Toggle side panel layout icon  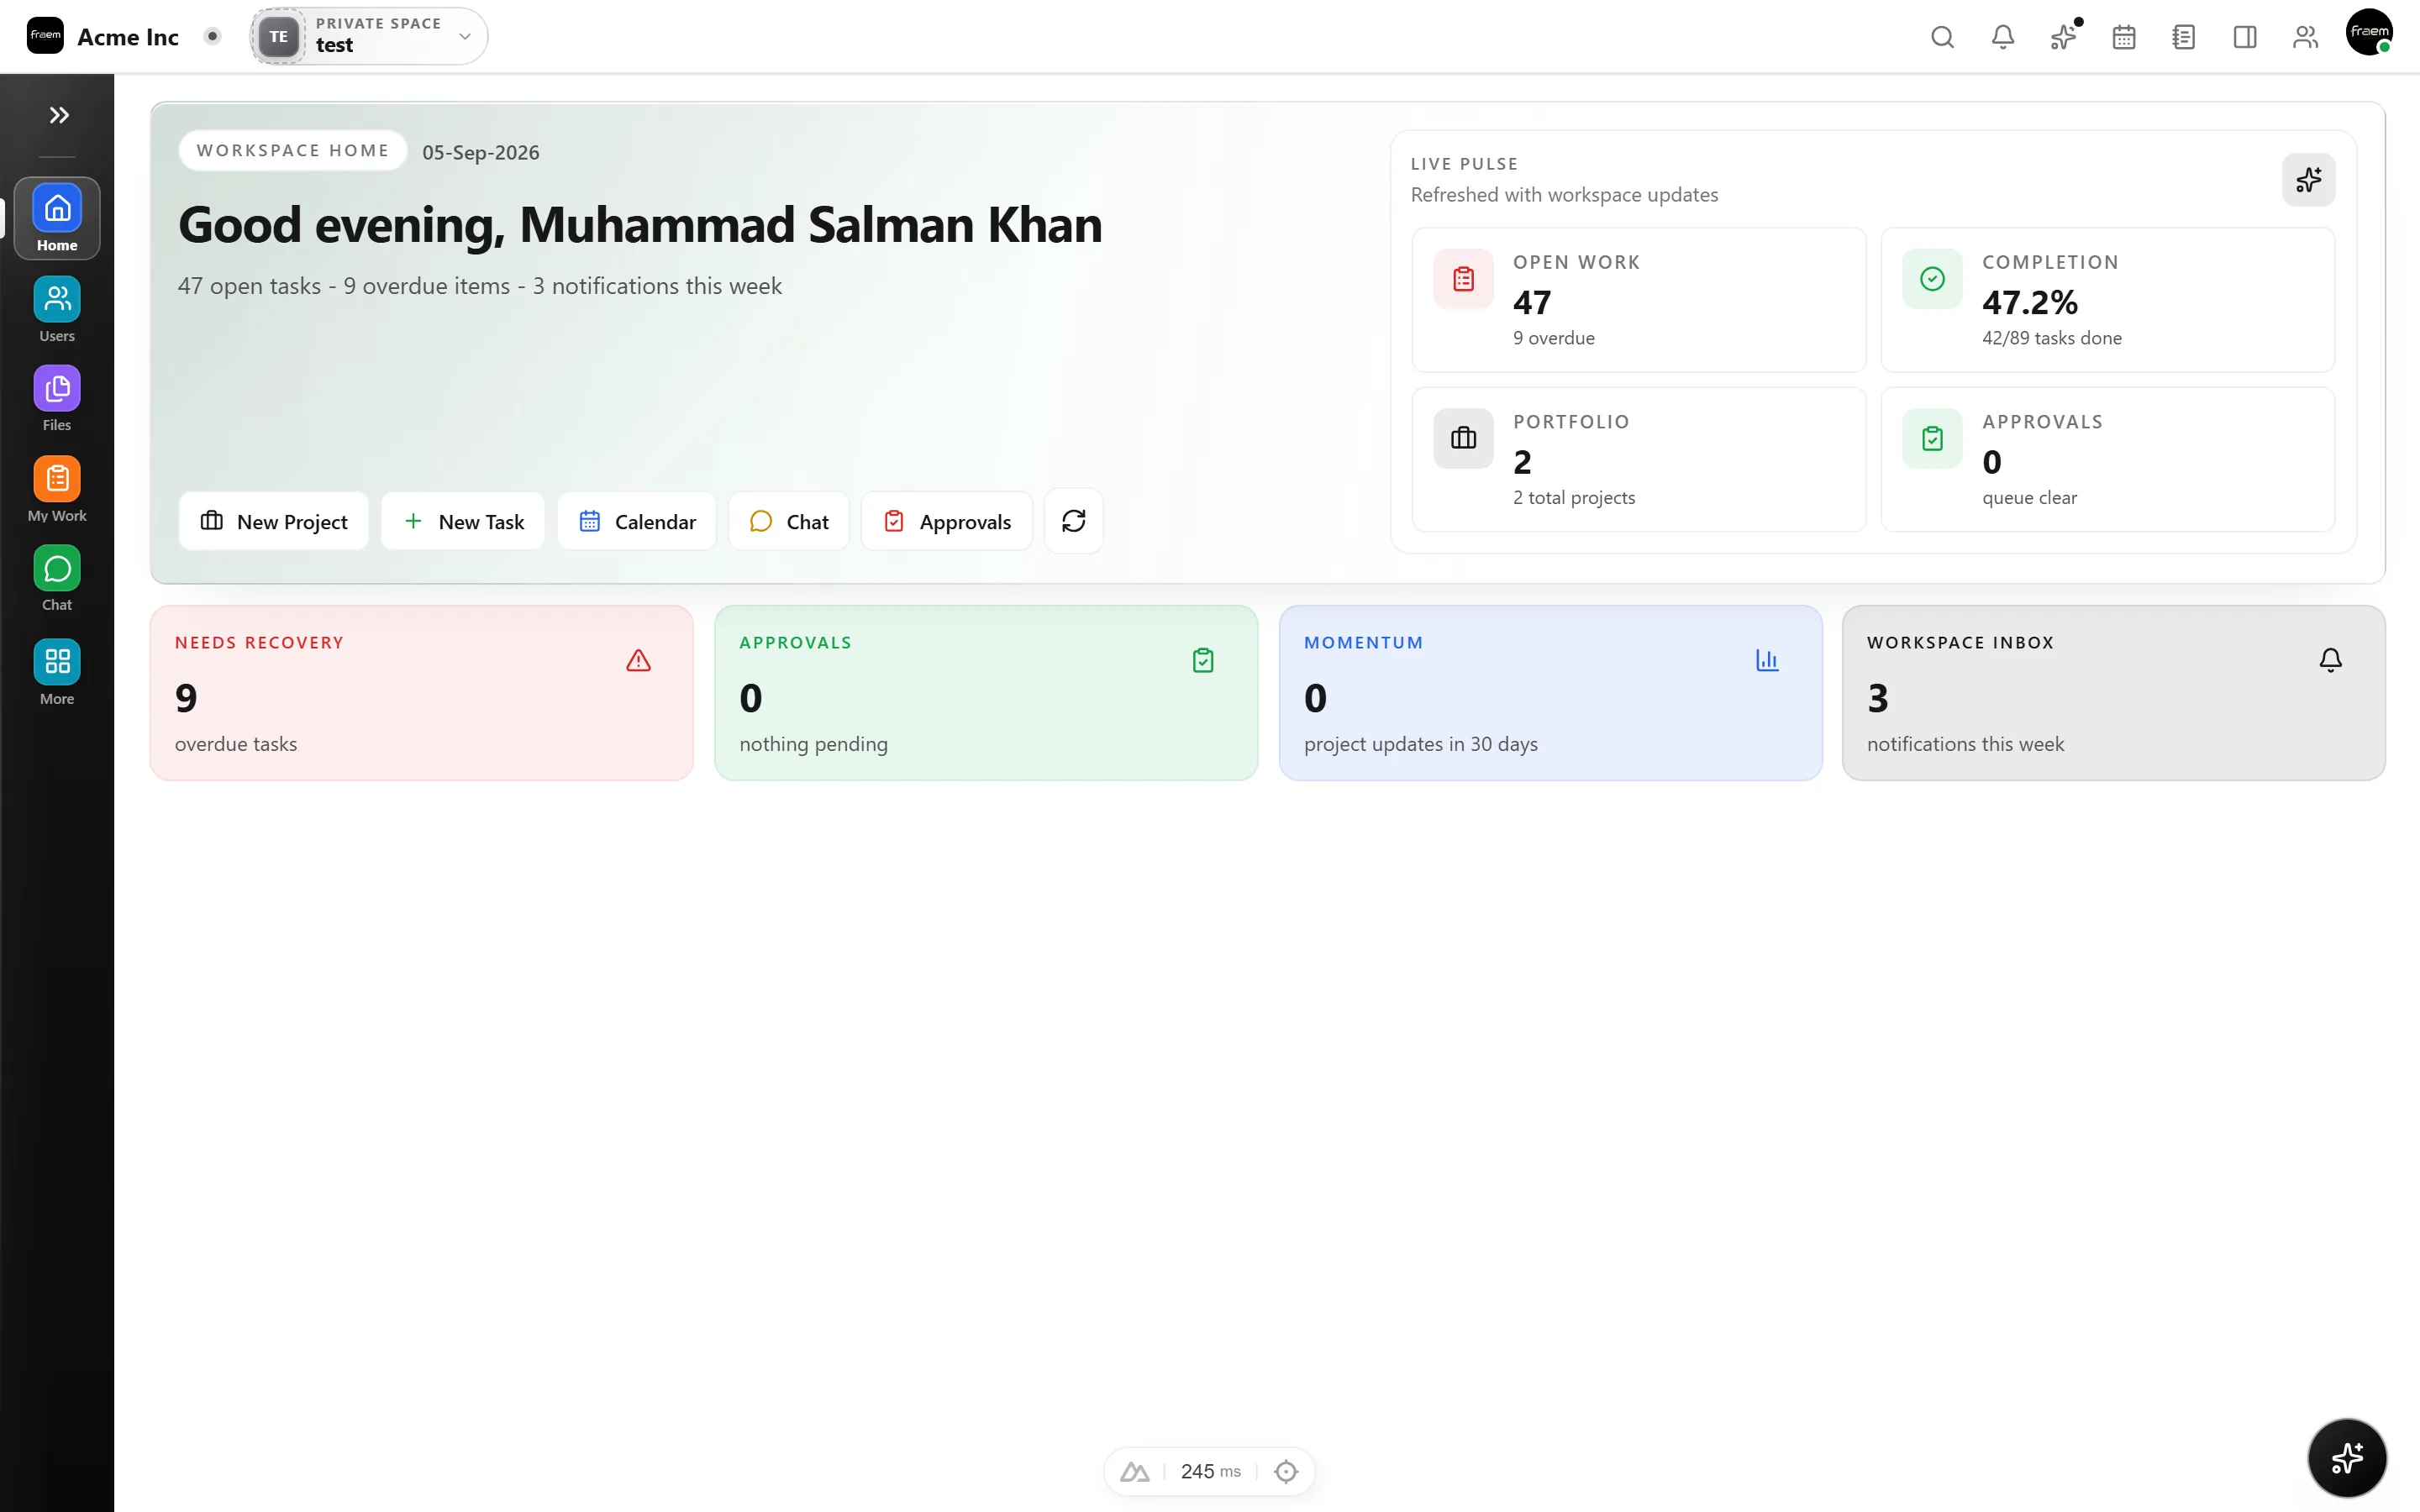[x=2245, y=37]
